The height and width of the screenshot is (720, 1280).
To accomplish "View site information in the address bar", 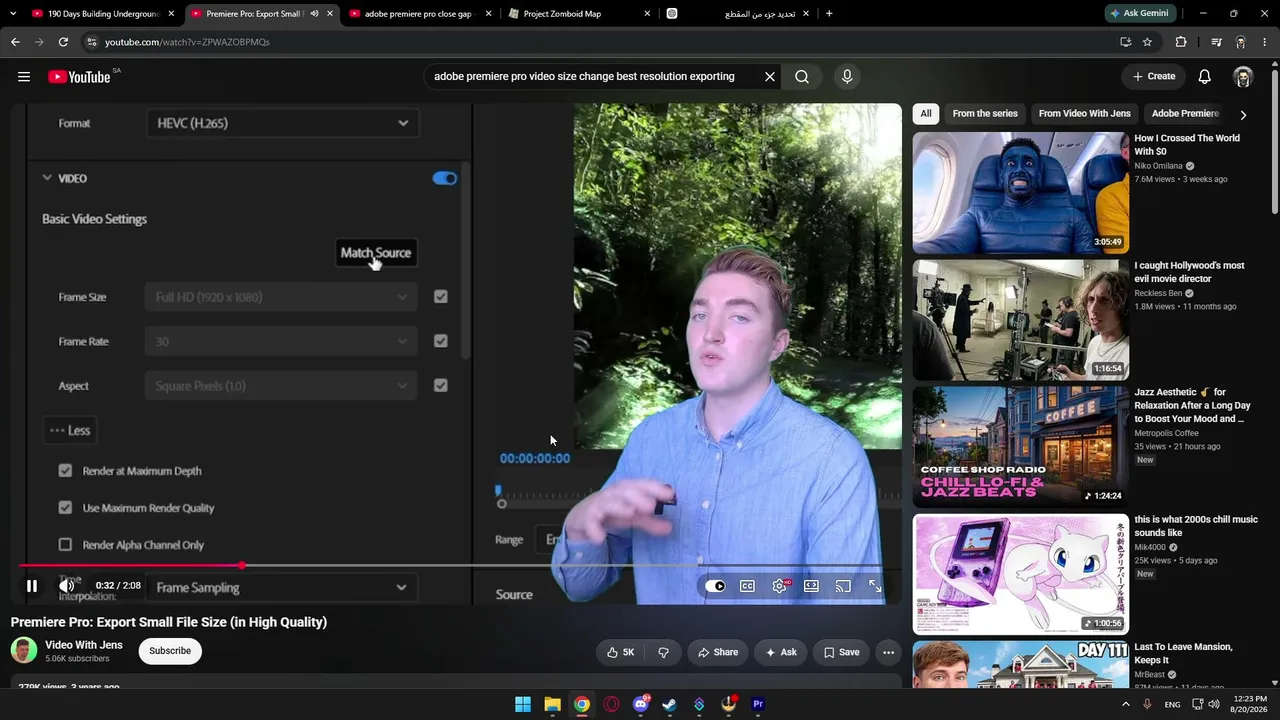I will coord(91,42).
